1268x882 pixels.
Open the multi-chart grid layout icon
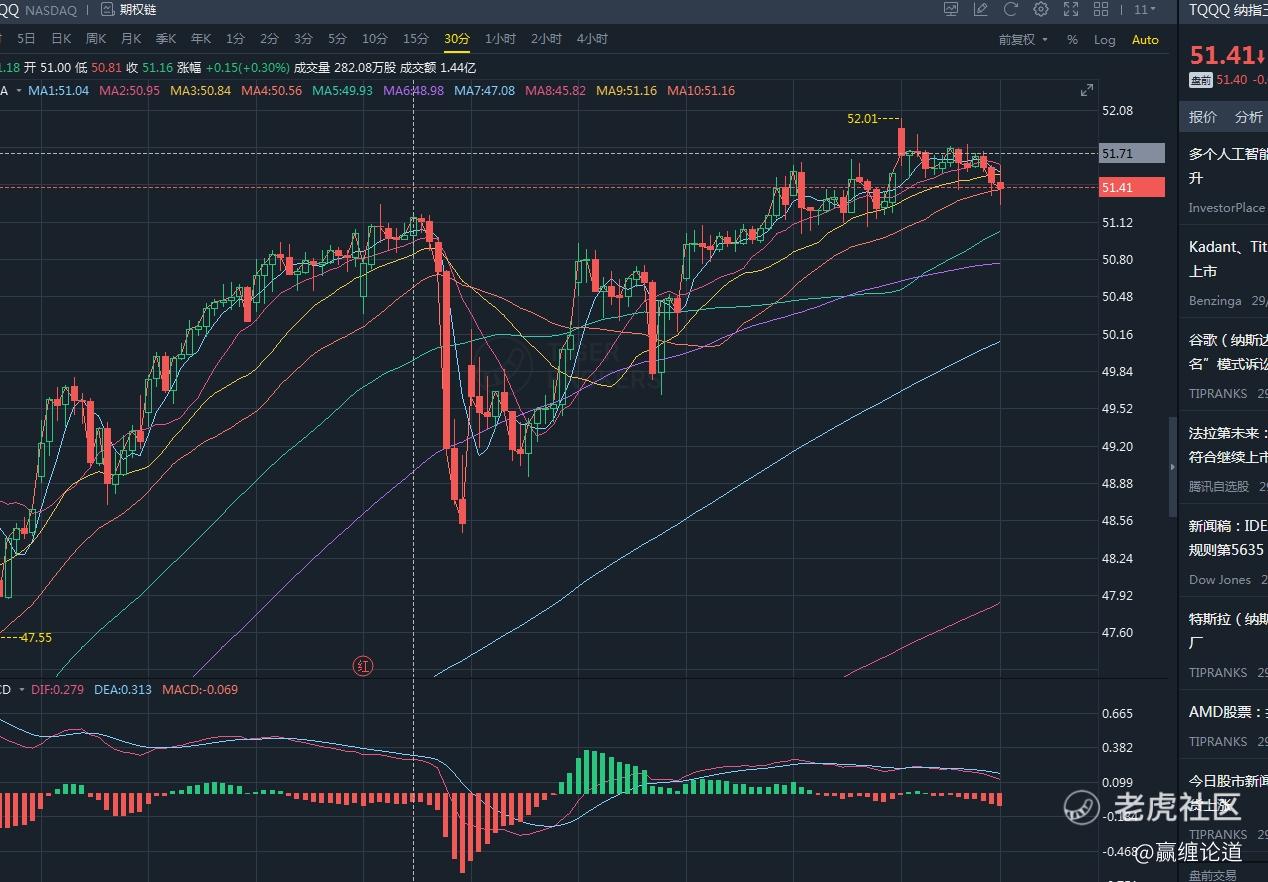1101,10
